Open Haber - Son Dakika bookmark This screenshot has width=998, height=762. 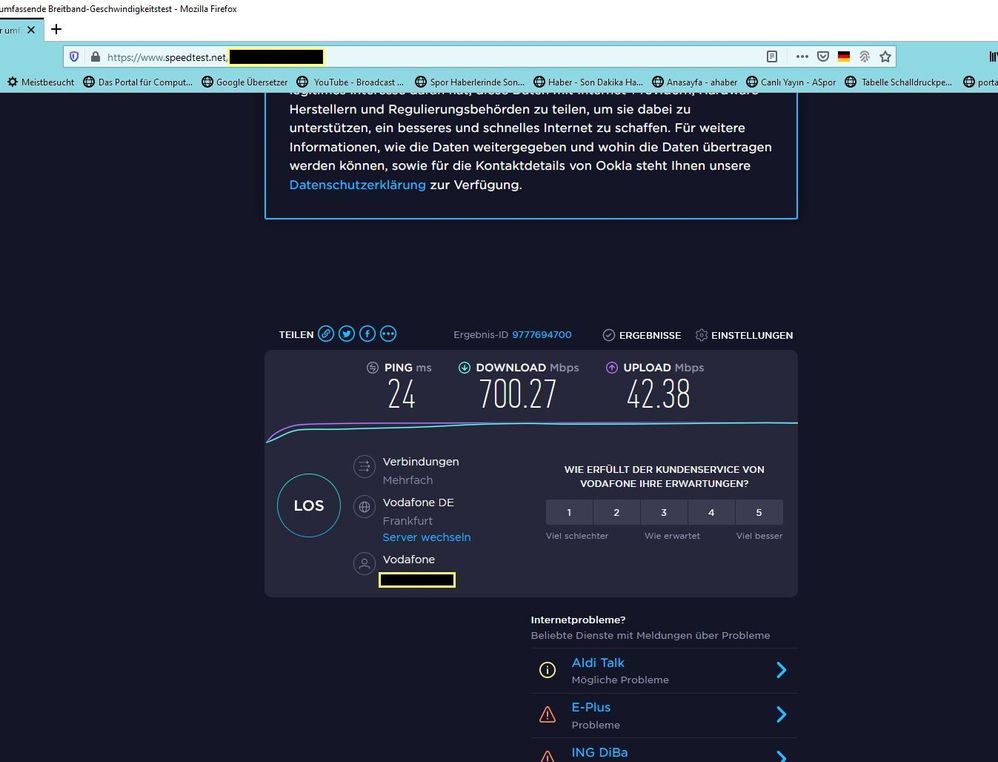588,82
